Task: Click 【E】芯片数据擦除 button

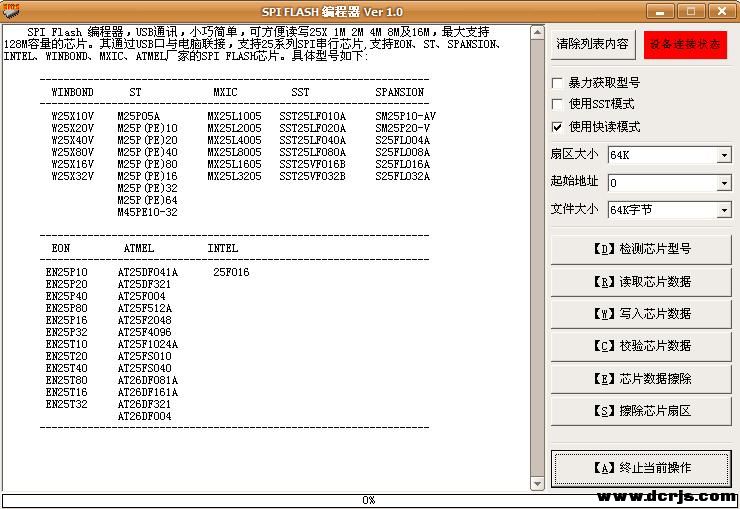Action: point(641,378)
